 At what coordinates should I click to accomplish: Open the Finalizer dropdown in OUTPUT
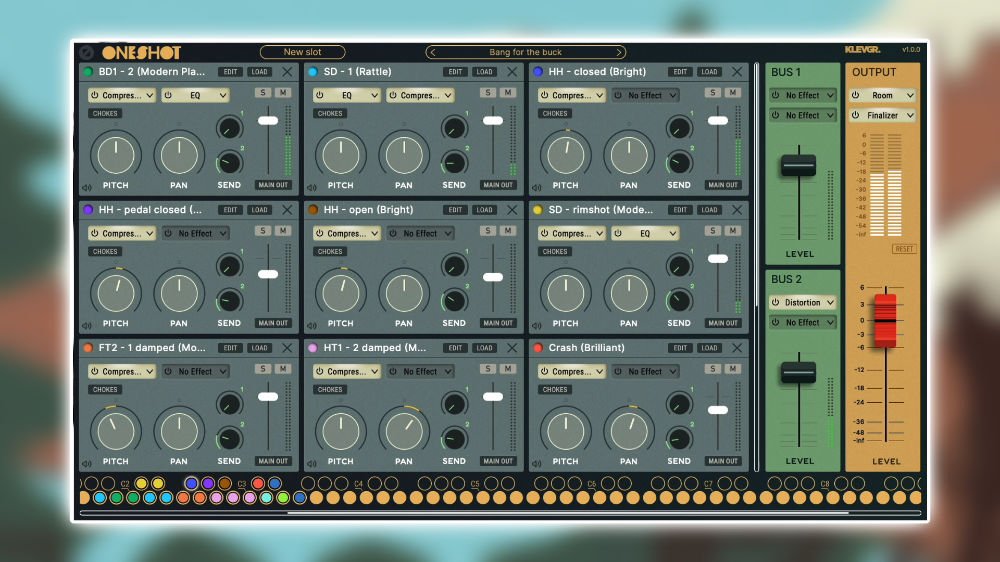click(x=883, y=115)
